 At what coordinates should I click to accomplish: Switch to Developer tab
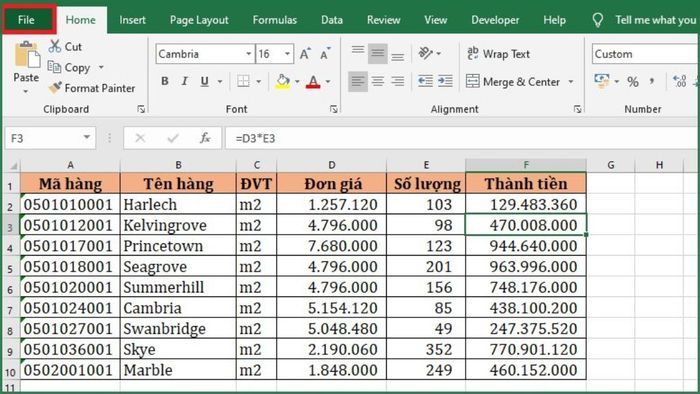coord(495,20)
